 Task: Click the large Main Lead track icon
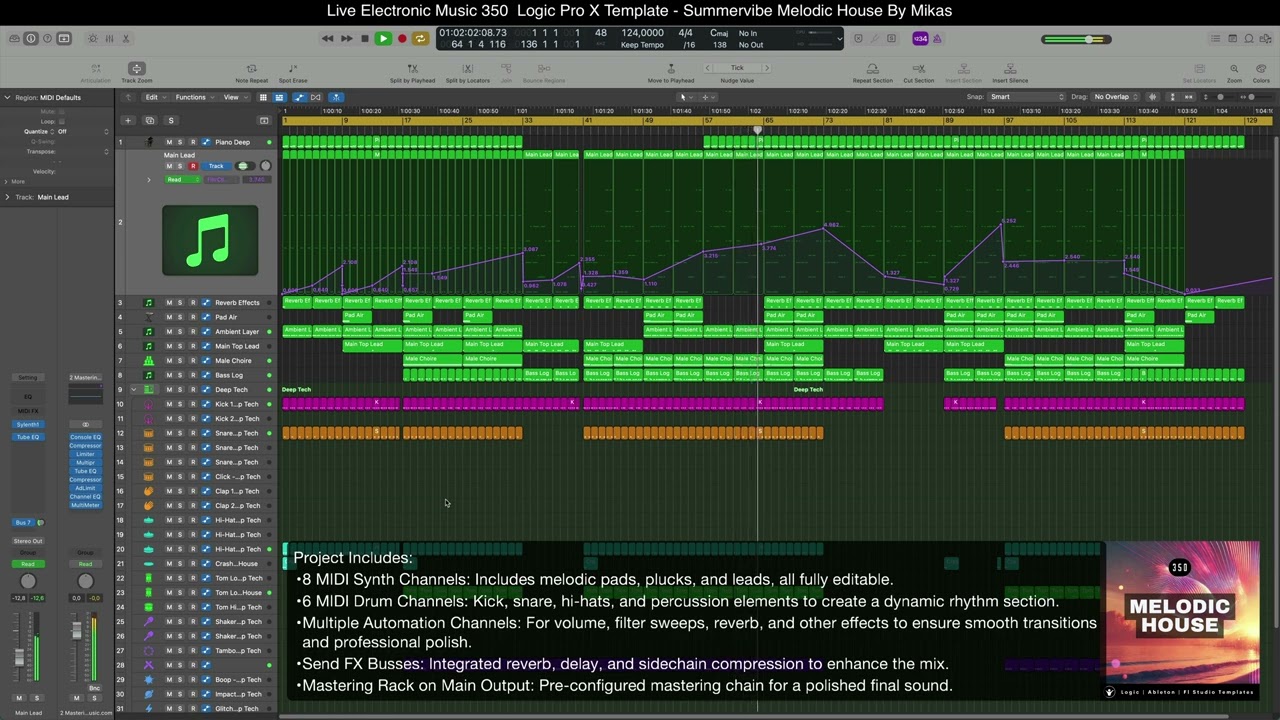click(x=210, y=240)
